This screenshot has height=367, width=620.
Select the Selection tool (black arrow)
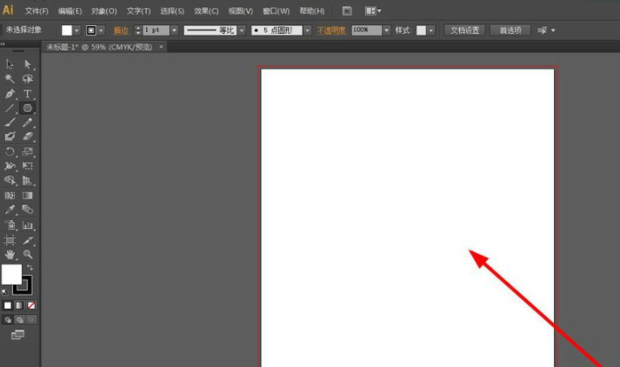click(10, 64)
